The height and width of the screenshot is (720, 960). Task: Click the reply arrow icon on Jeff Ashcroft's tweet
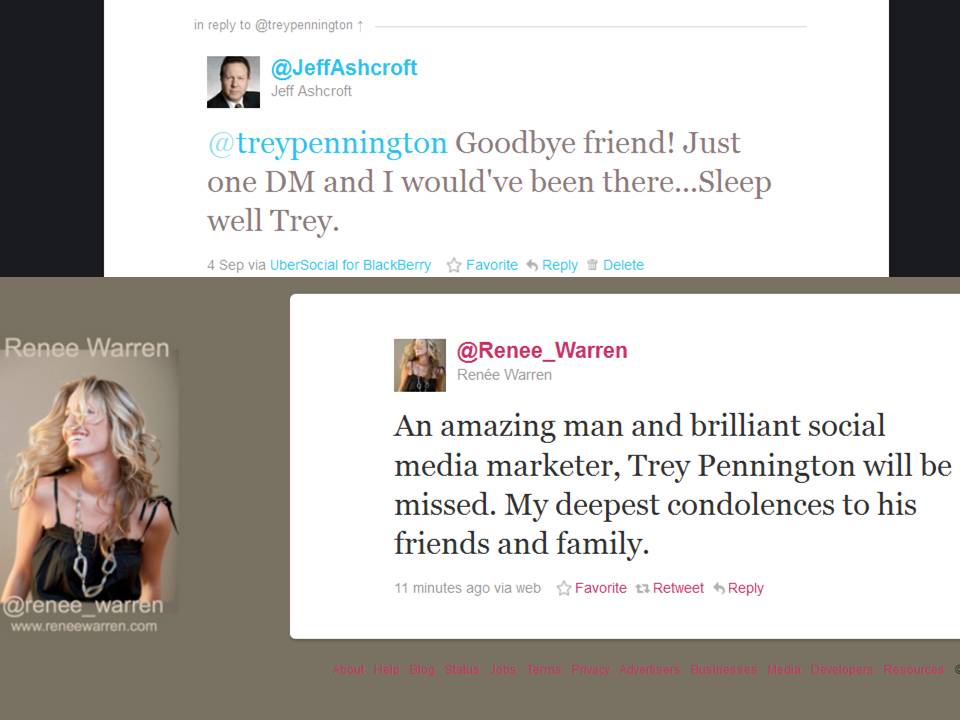pyautogui.click(x=533, y=265)
